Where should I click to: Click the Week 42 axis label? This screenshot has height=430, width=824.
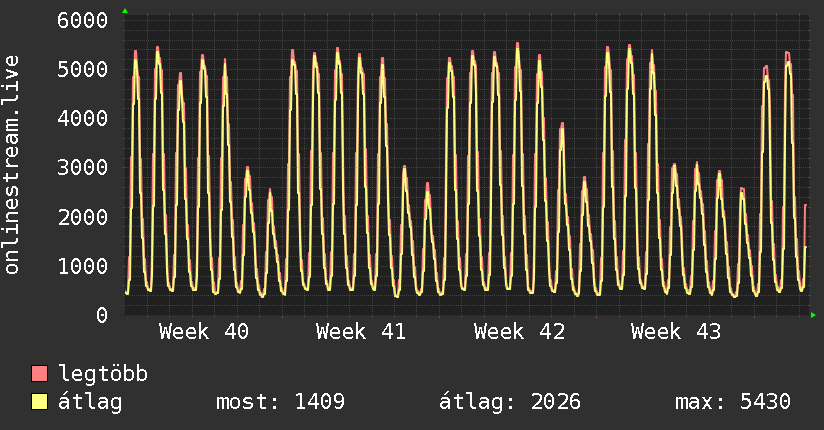point(518,332)
